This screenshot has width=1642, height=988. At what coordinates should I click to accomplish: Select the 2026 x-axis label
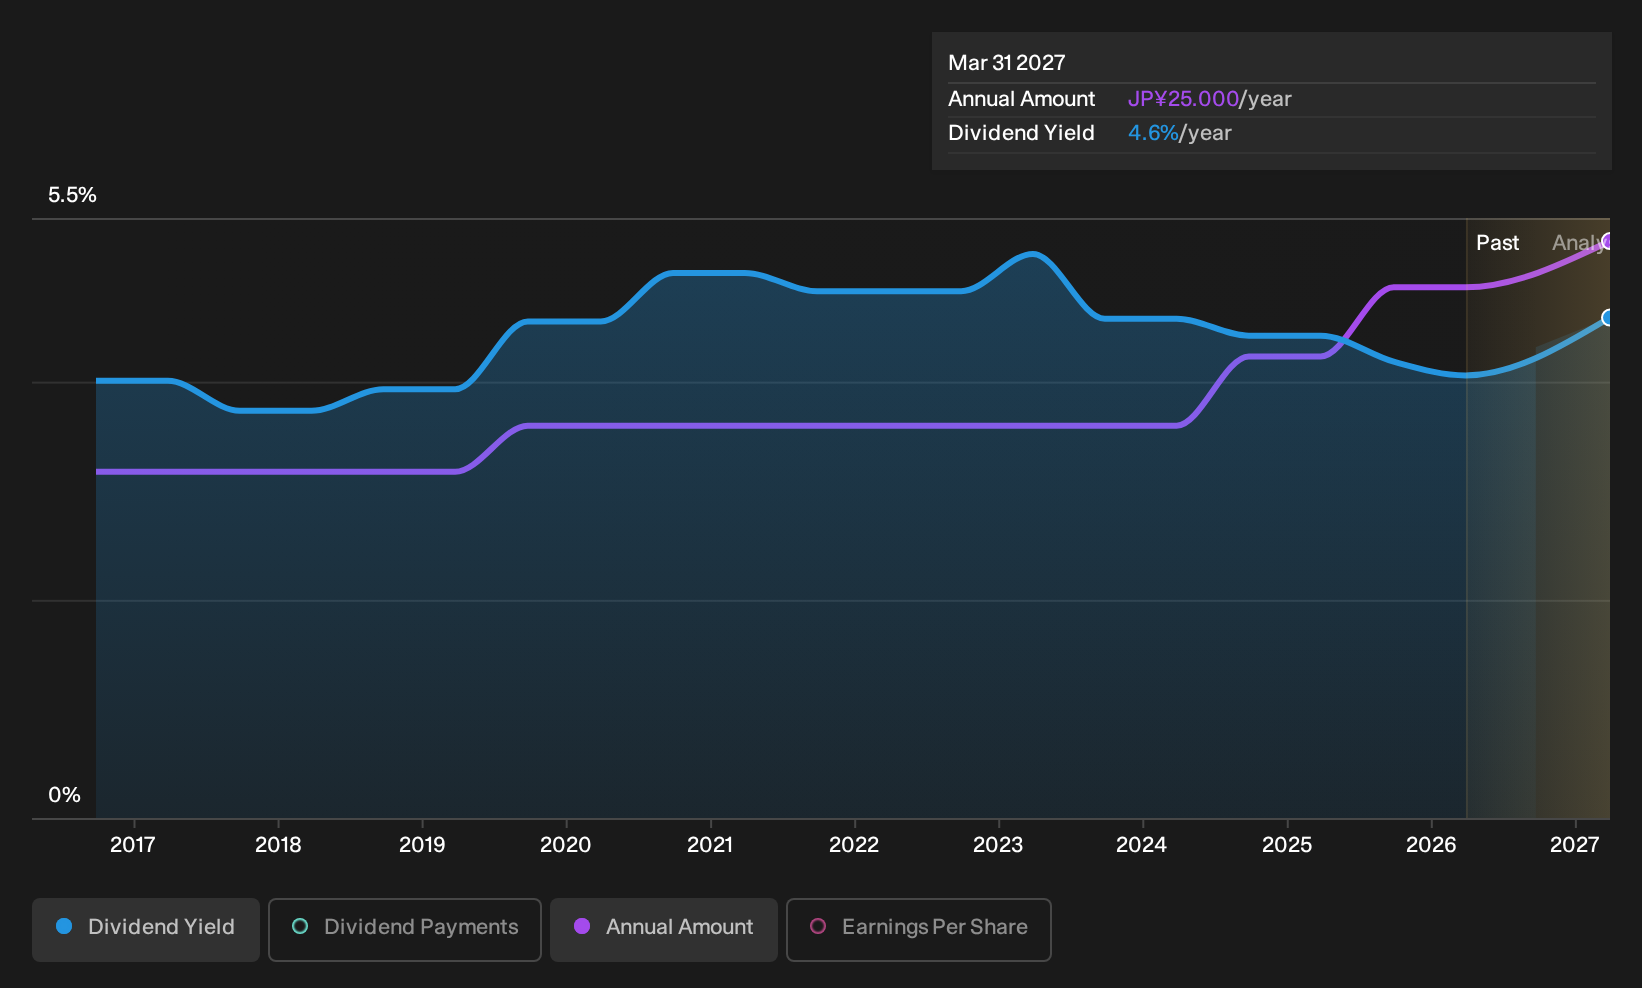coord(1431,845)
